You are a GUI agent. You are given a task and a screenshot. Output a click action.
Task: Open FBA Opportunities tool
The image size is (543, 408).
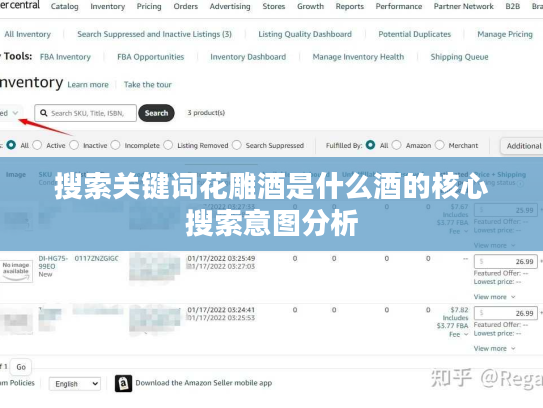pos(151,57)
